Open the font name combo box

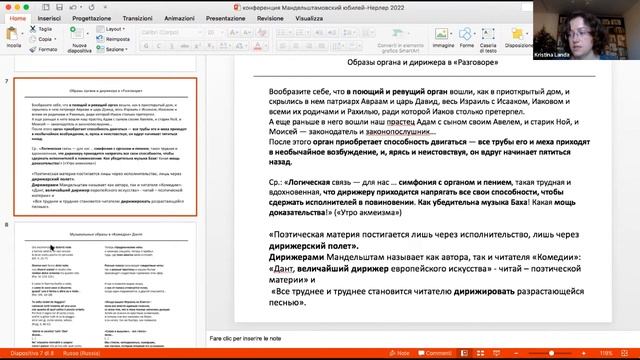171,32
